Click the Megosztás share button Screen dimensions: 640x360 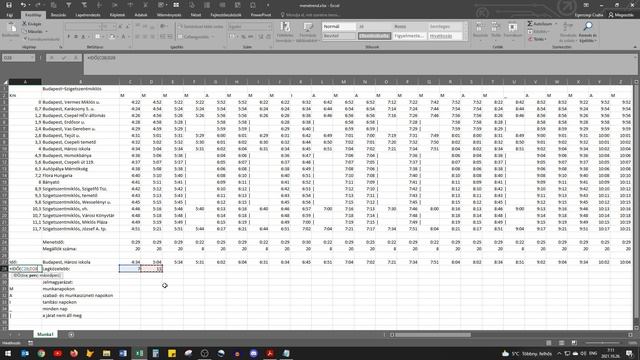point(621,15)
